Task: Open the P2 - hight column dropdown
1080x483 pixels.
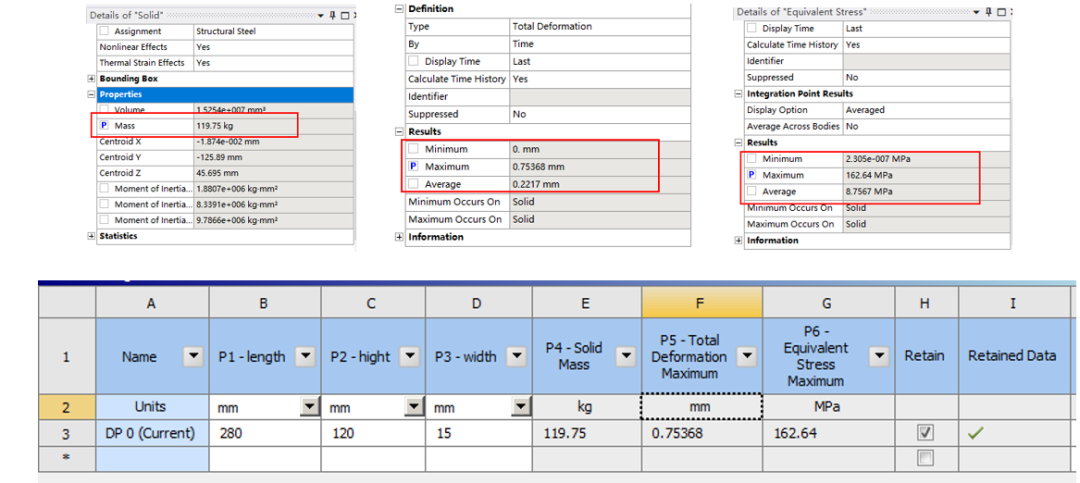Action: (409, 357)
